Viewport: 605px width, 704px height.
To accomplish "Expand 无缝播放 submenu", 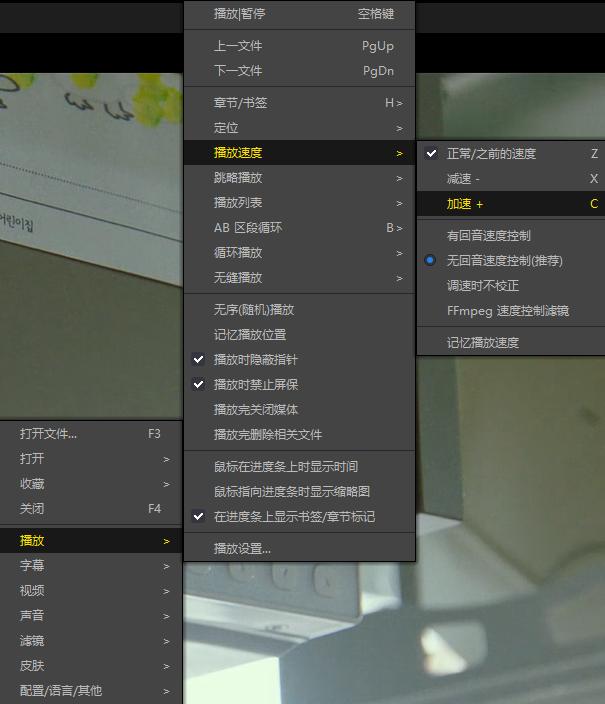I will point(299,278).
